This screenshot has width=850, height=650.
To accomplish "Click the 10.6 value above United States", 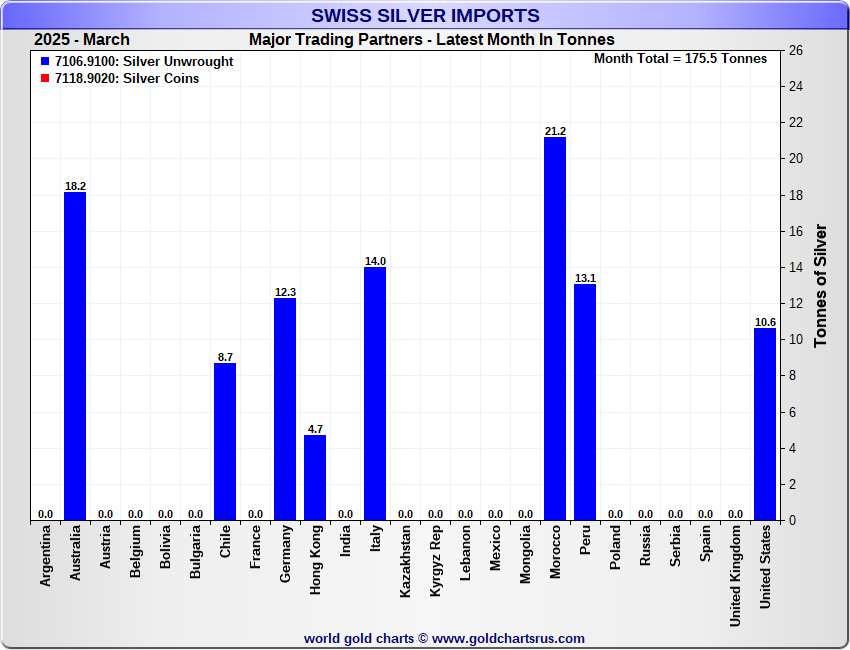I will [x=765, y=323].
